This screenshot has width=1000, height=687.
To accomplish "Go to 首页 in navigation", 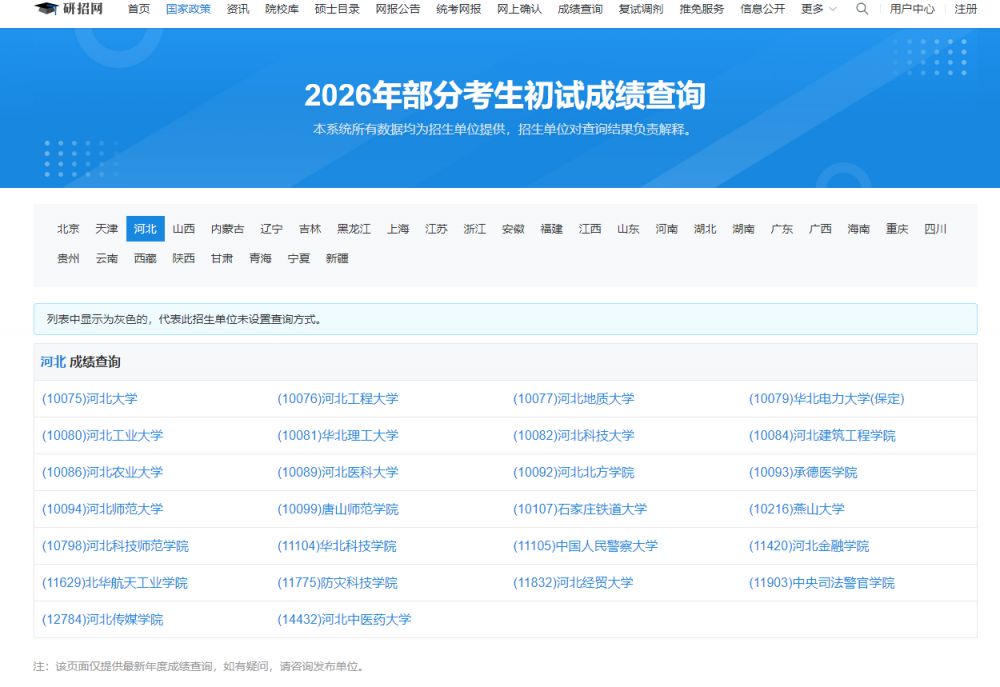I will click(x=138, y=9).
